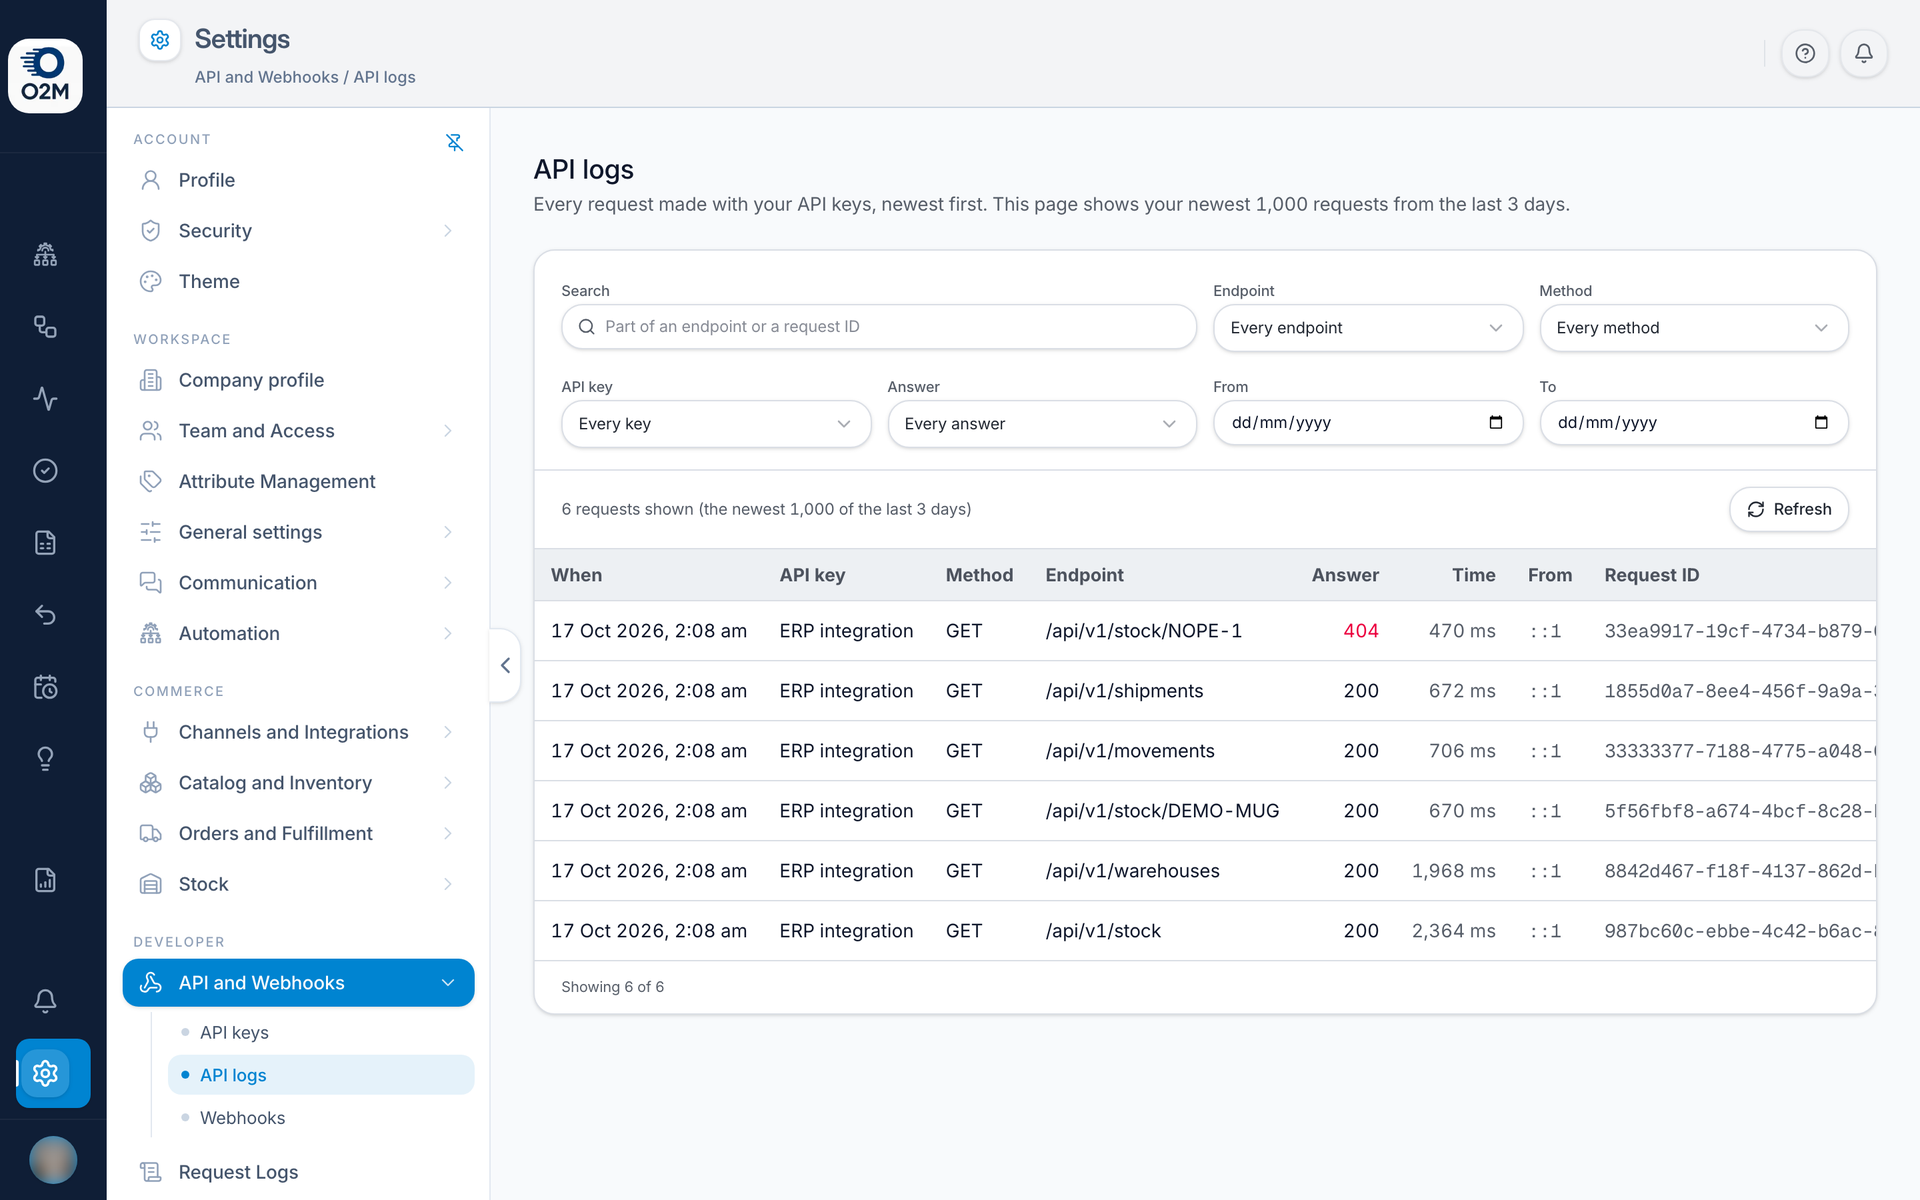This screenshot has width=1920, height=1200.
Task: Select the /api/v1/movements endpoint cell
Action: tap(1130, 751)
